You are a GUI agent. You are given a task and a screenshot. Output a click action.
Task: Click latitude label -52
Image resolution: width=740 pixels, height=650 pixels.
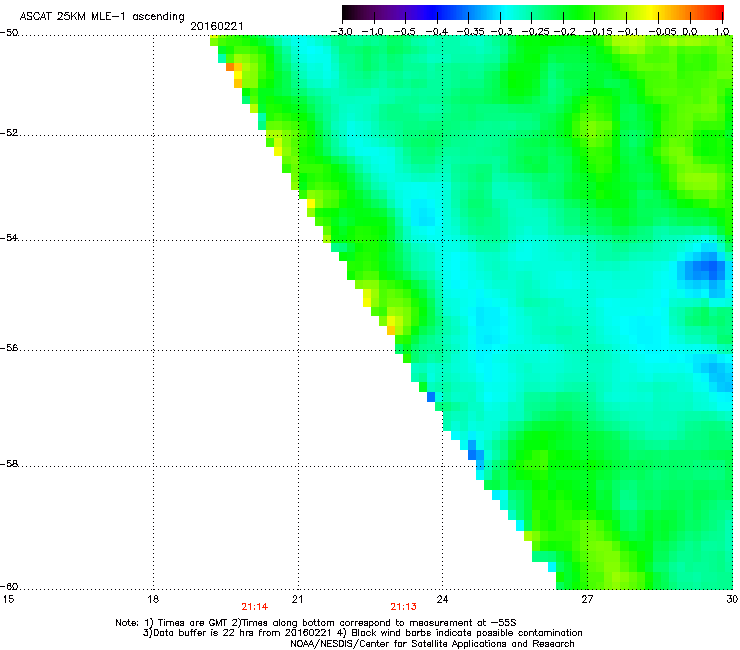(x=9, y=133)
